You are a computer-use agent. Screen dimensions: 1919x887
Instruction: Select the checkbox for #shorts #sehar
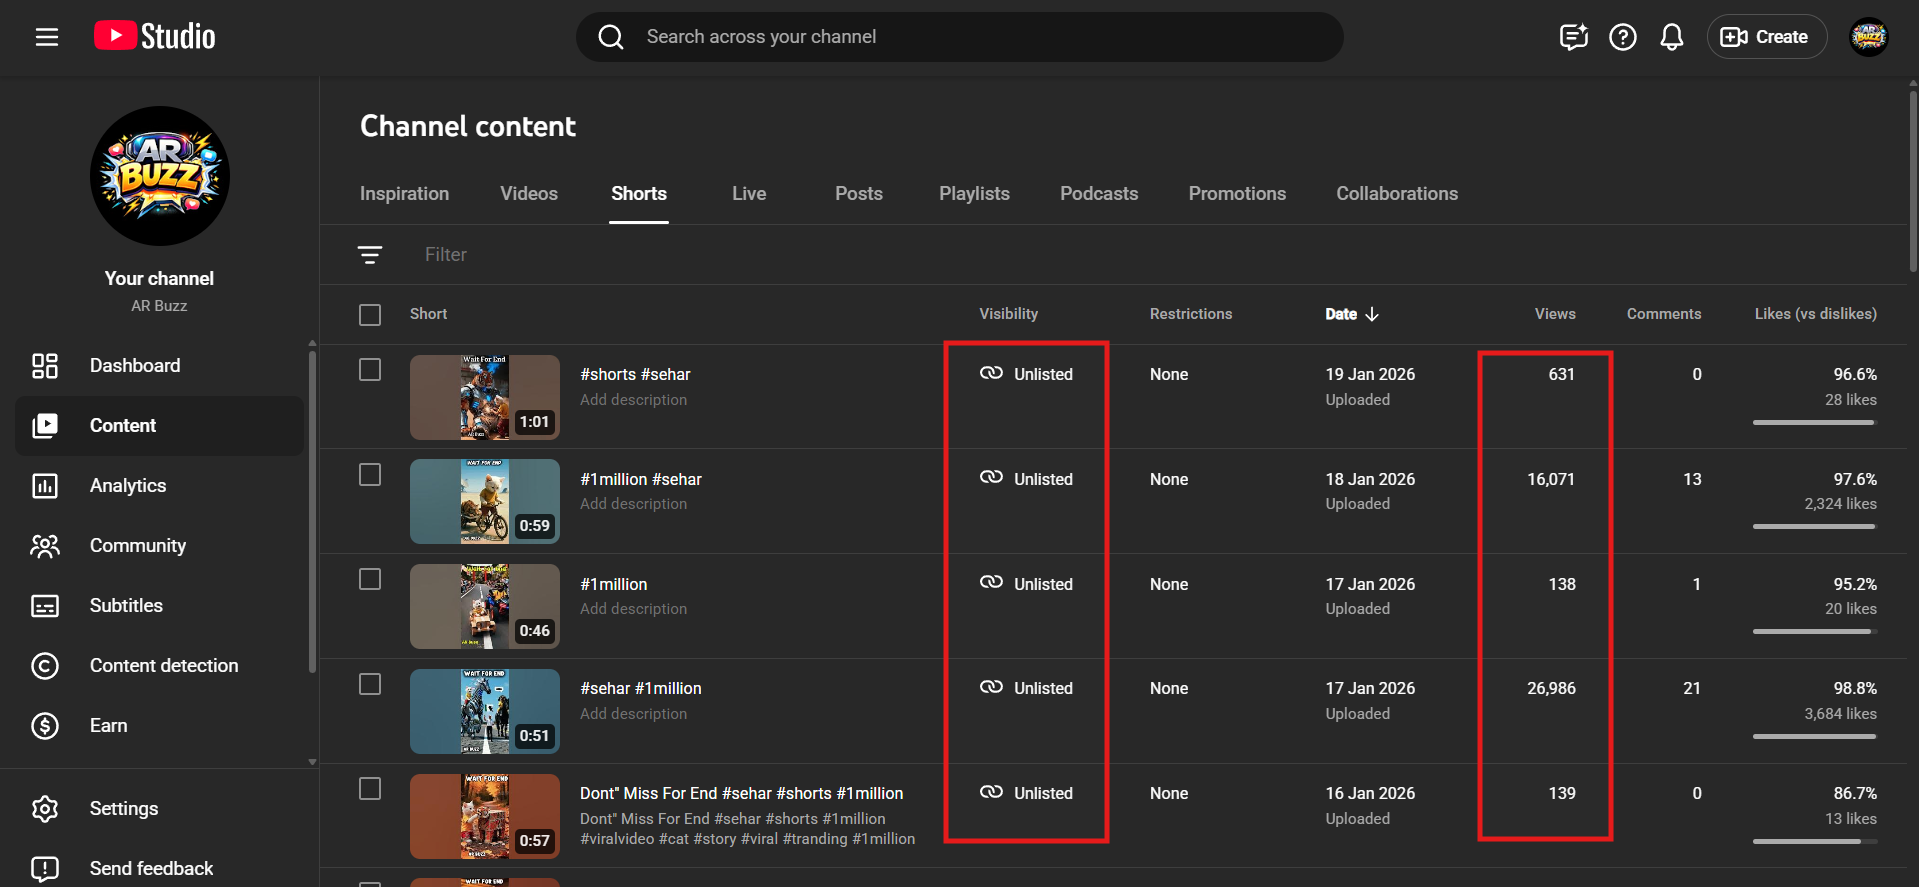(x=370, y=370)
